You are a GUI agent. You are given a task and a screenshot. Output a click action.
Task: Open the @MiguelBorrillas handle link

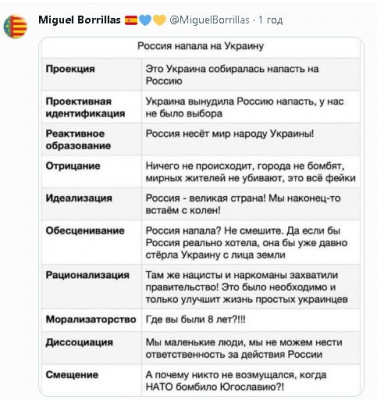pos(210,20)
